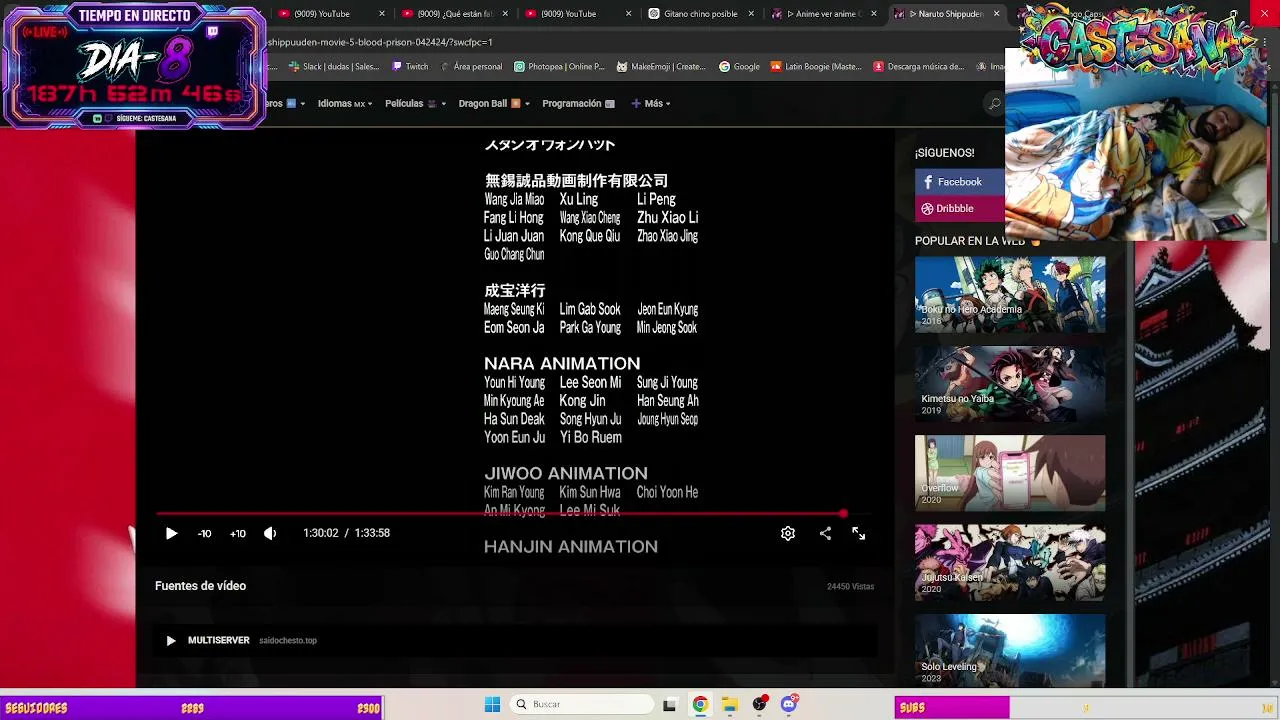Play the video with the play button
Viewport: 1280px width, 720px height.
point(171,534)
